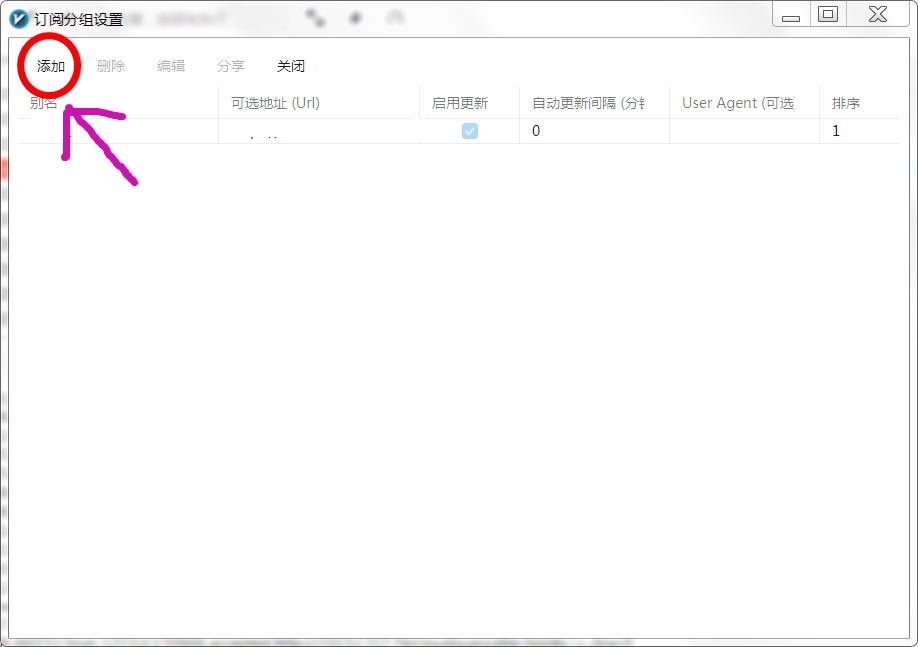Minimize the subscription settings window
This screenshot has height=647, width=918.
[791, 14]
